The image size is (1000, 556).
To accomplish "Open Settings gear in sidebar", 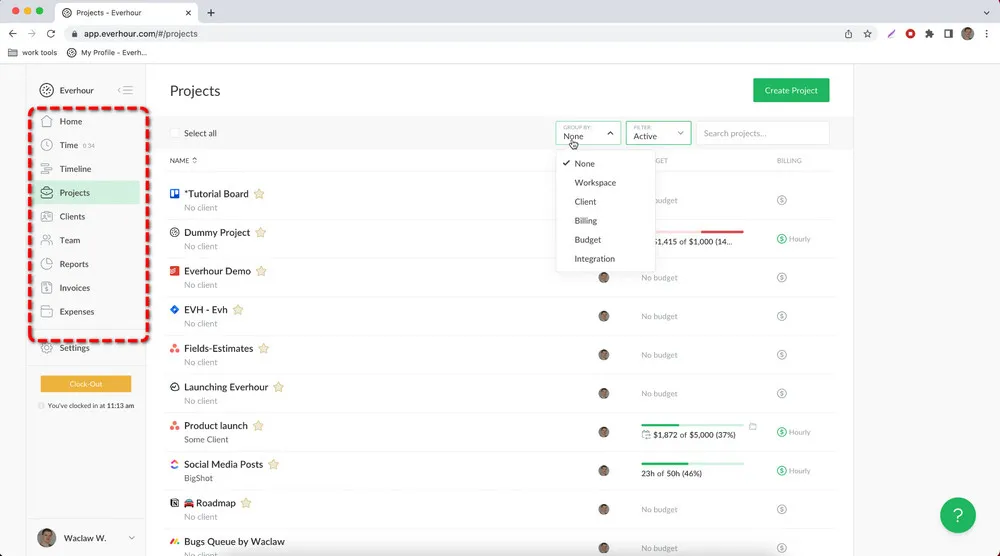I will click(47, 348).
